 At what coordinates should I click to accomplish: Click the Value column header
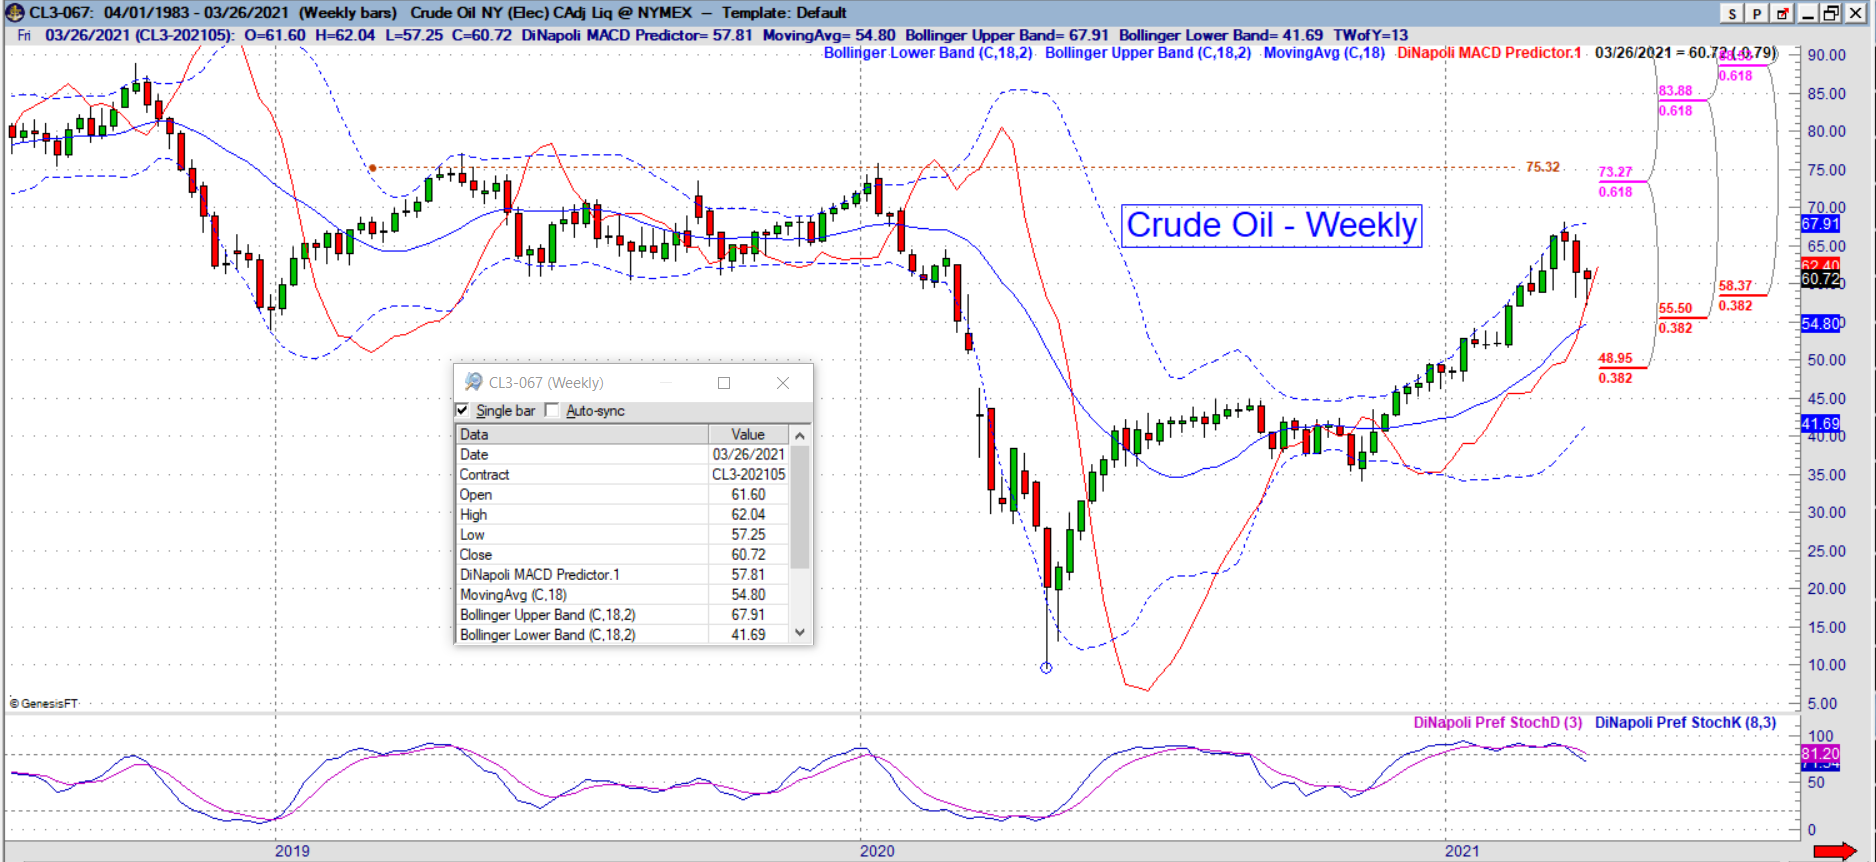tap(748, 434)
